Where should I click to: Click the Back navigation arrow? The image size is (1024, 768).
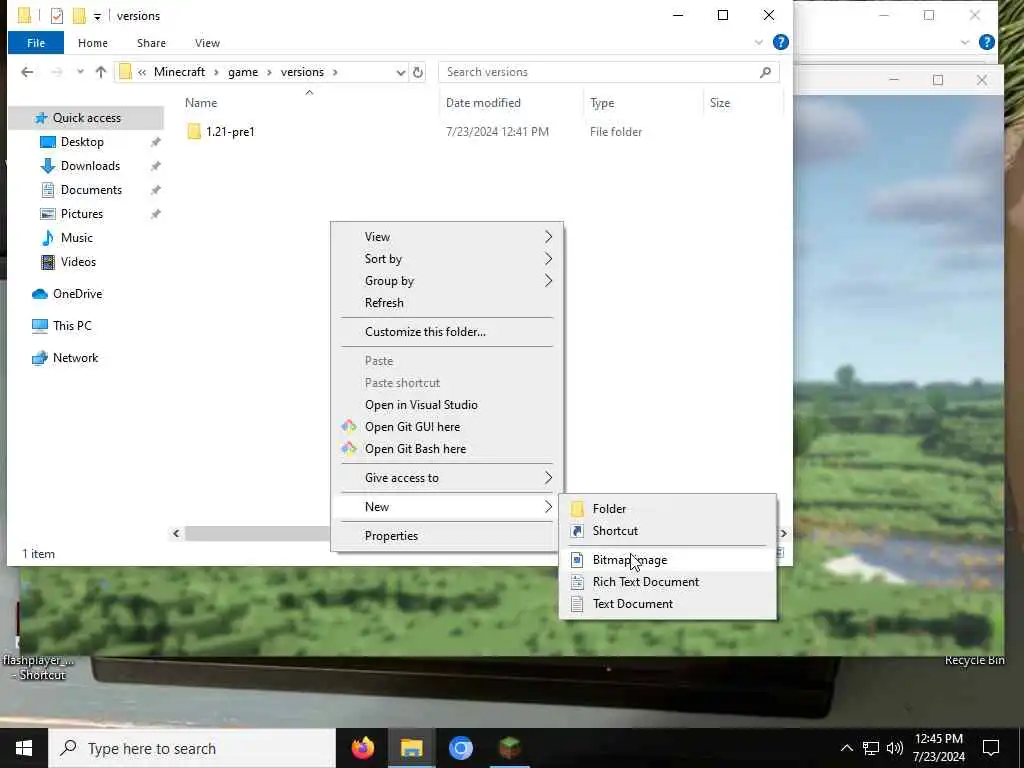pos(27,72)
